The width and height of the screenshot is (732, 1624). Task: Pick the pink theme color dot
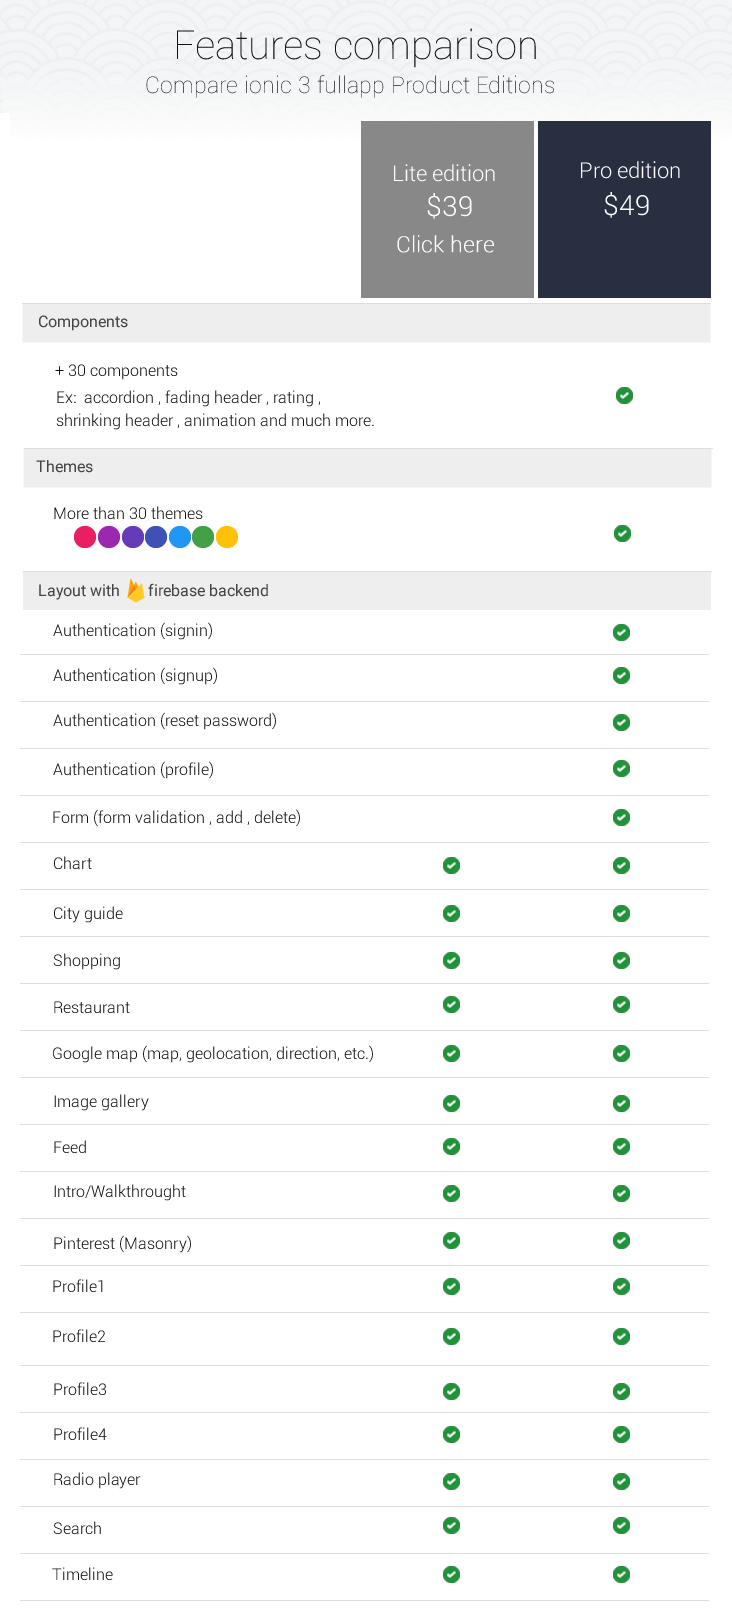pyautogui.click(x=85, y=537)
